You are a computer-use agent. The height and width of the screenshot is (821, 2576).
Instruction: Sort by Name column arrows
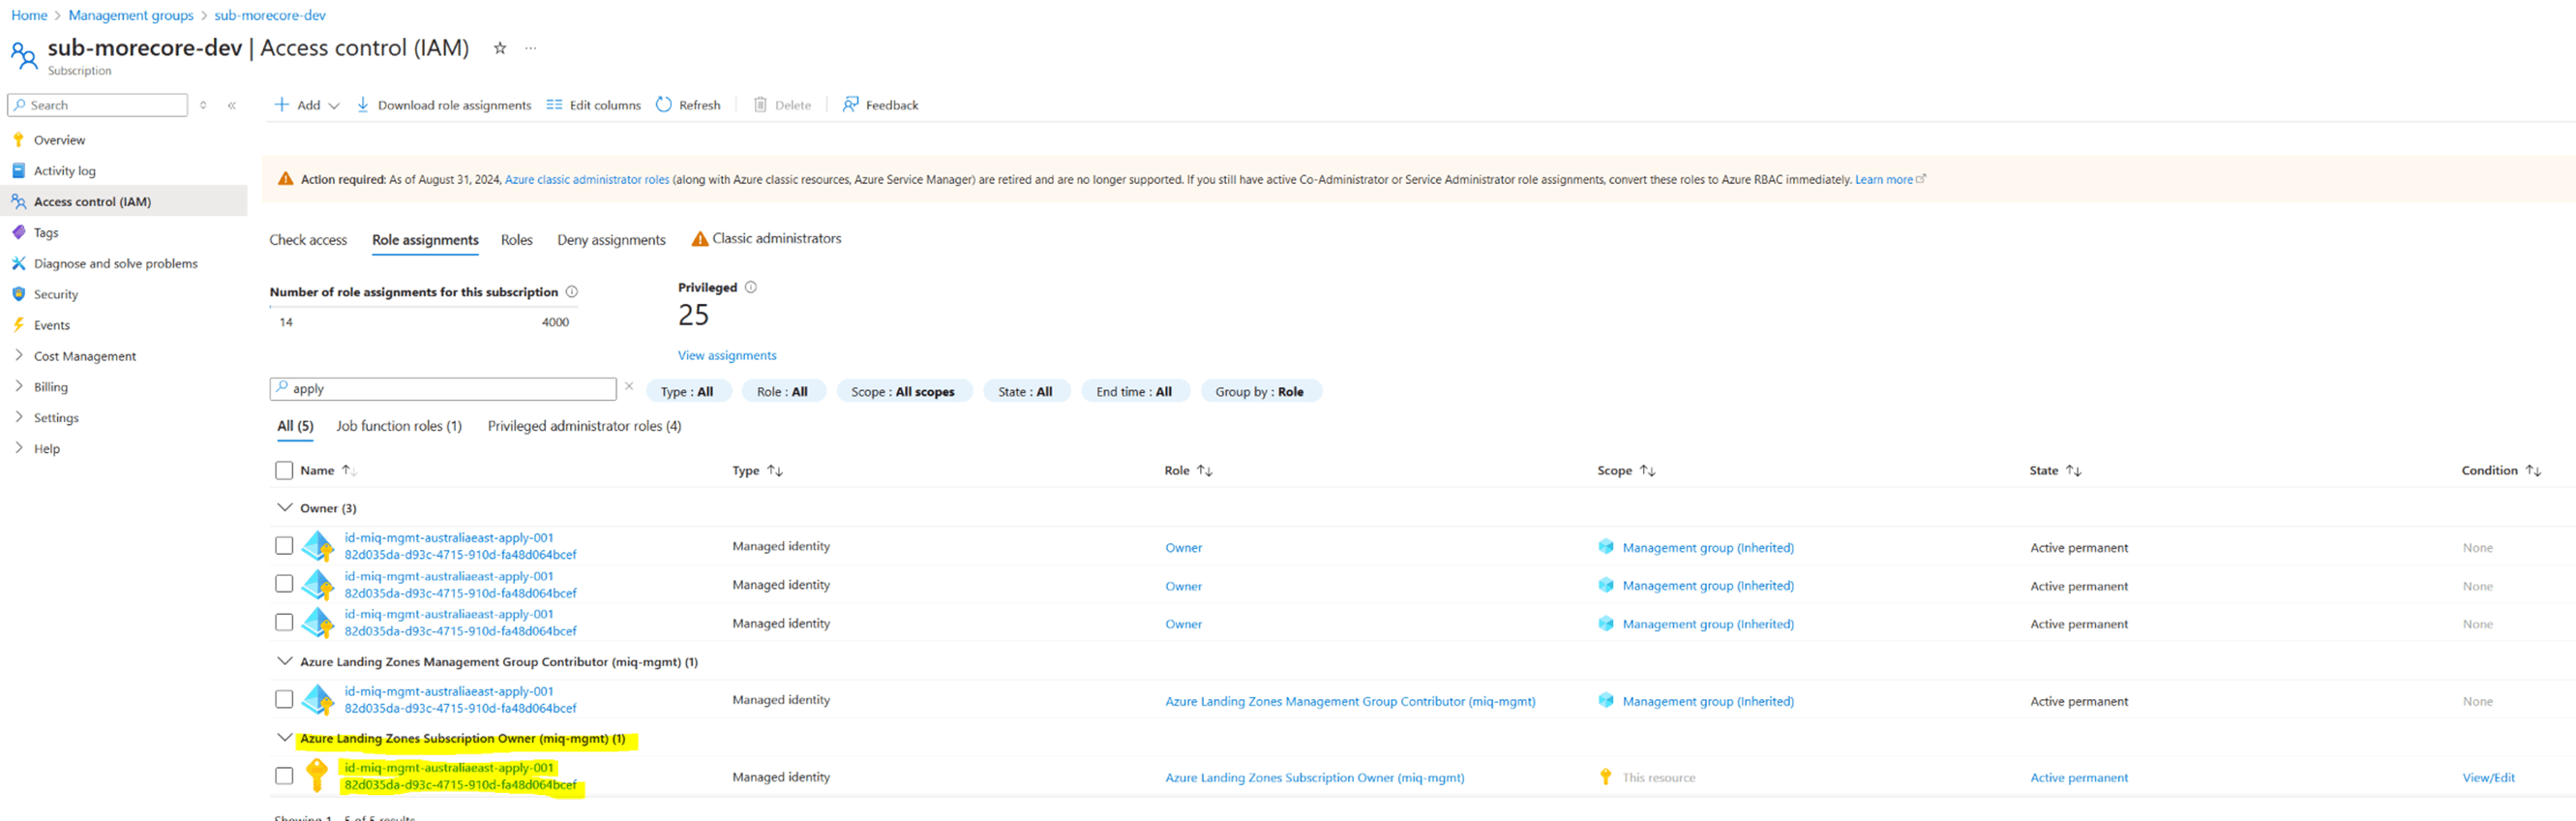pyautogui.click(x=349, y=470)
